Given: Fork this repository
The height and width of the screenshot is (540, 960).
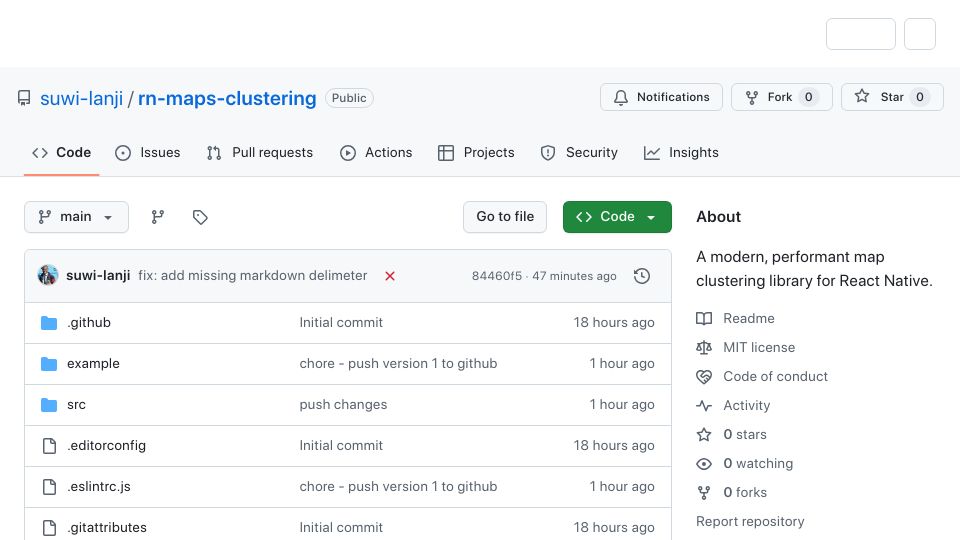Looking at the screenshot, I should coord(782,97).
